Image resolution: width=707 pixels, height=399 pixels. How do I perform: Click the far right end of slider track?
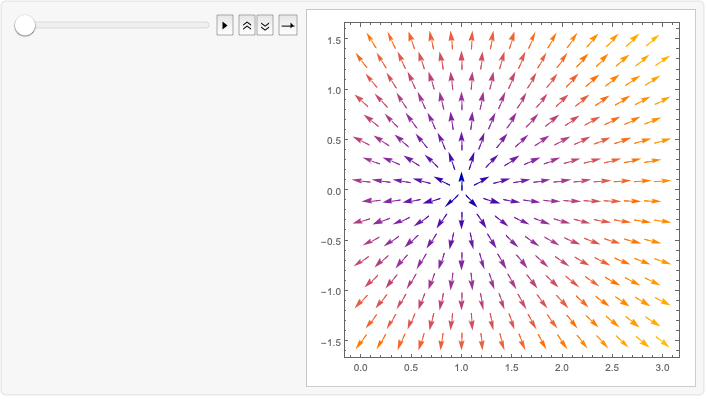pyautogui.click(x=207, y=25)
